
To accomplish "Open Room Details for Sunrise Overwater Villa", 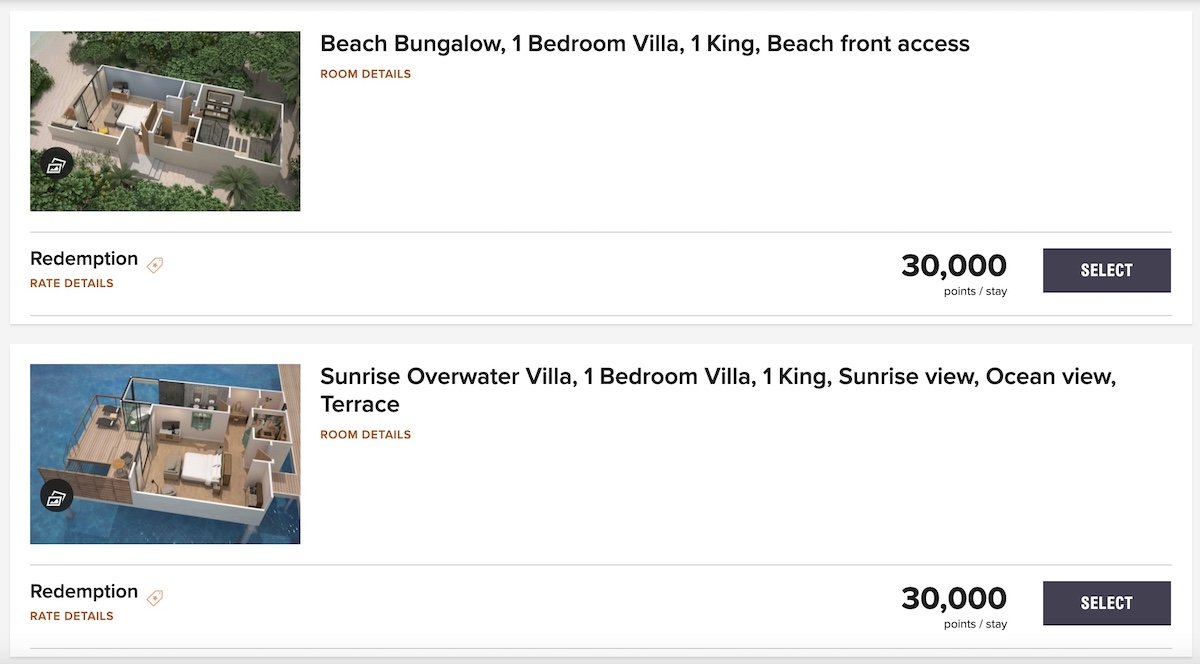I will point(365,435).
